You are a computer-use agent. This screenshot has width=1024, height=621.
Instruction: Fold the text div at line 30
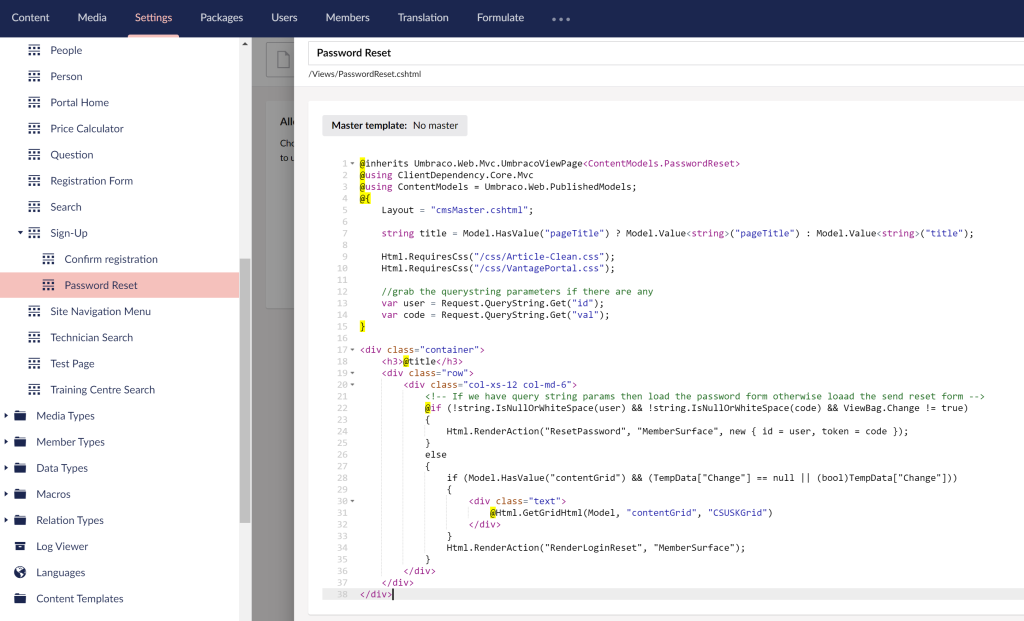[x=353, y=502]
